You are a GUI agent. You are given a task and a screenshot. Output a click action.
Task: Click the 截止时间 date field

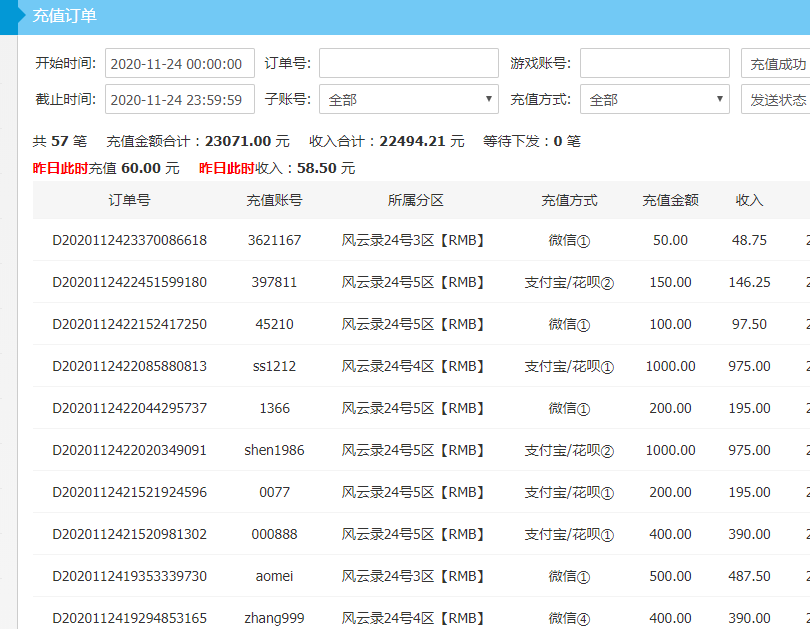(179, 99)
